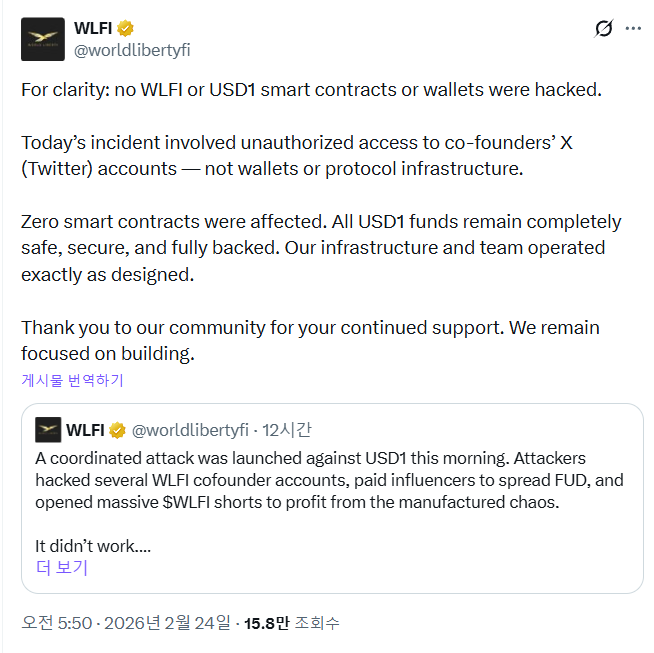
Task: Open the quoted post at "It didn't work...."
Action: pyautogui.click(x=93, y=546)
